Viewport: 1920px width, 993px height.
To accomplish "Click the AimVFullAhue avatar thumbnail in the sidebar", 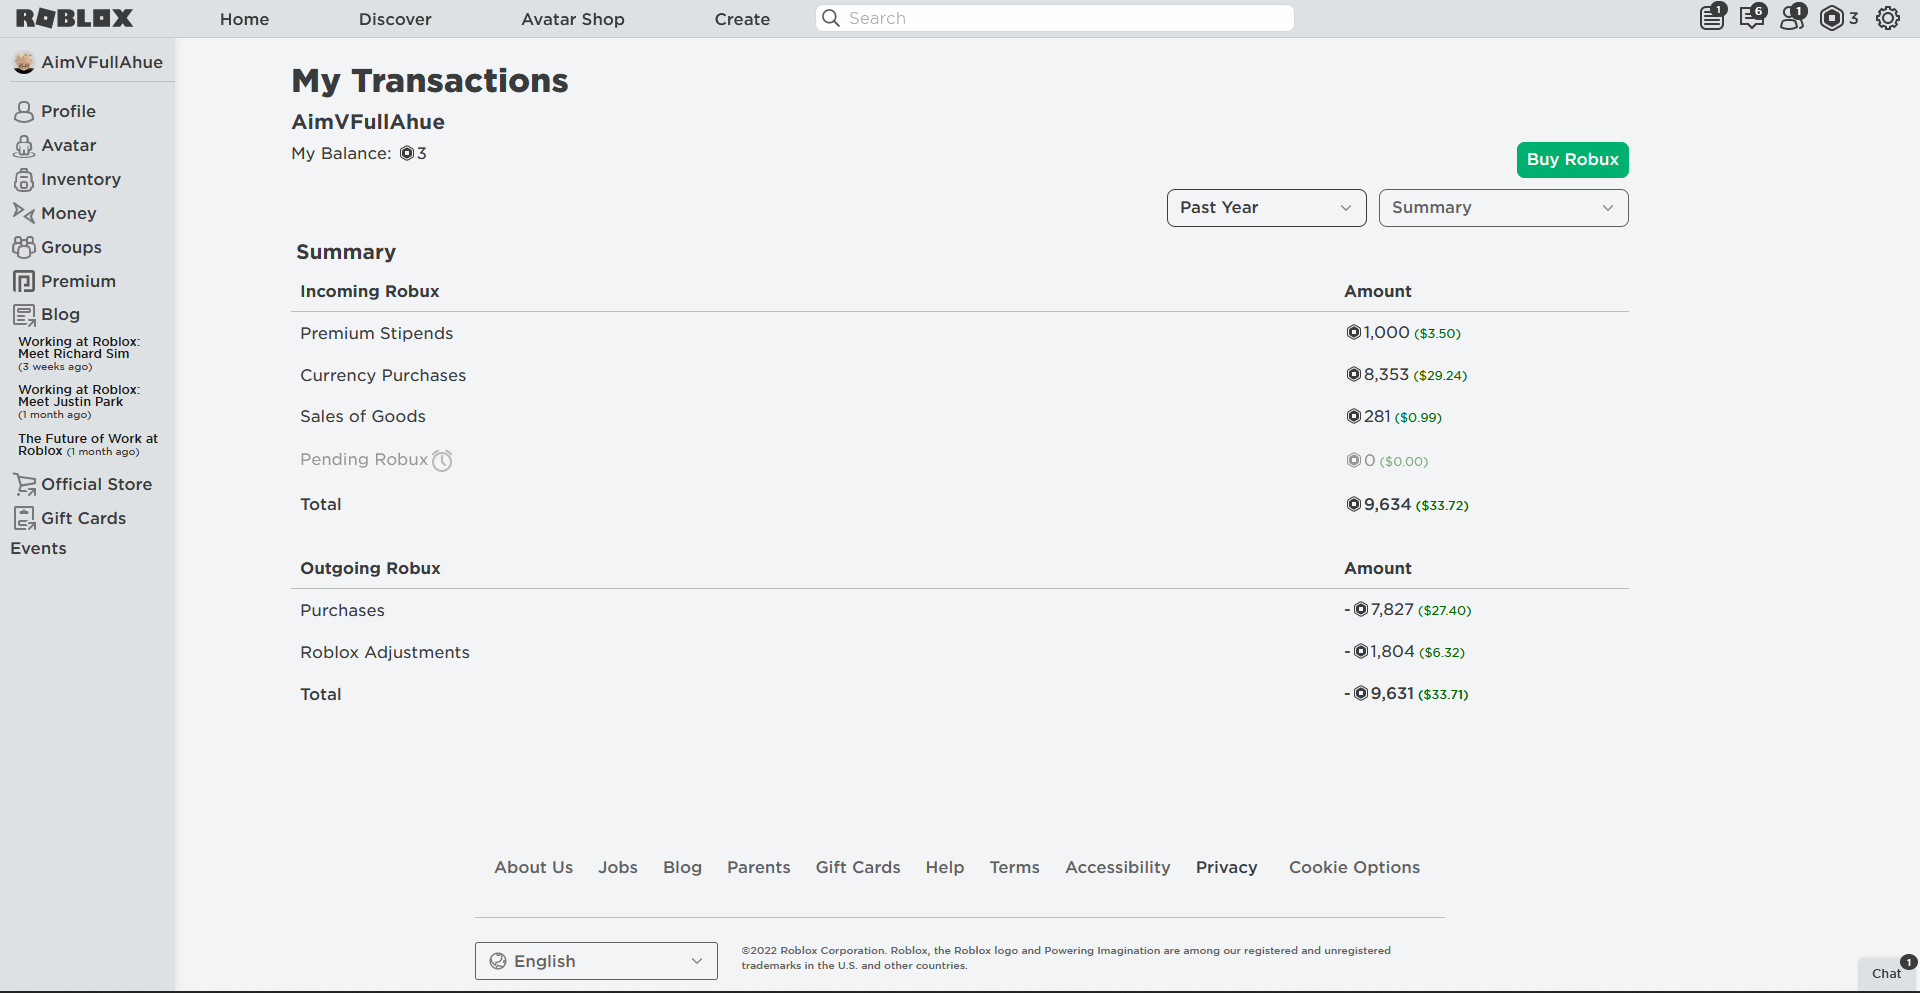I will tap(24, 62).
